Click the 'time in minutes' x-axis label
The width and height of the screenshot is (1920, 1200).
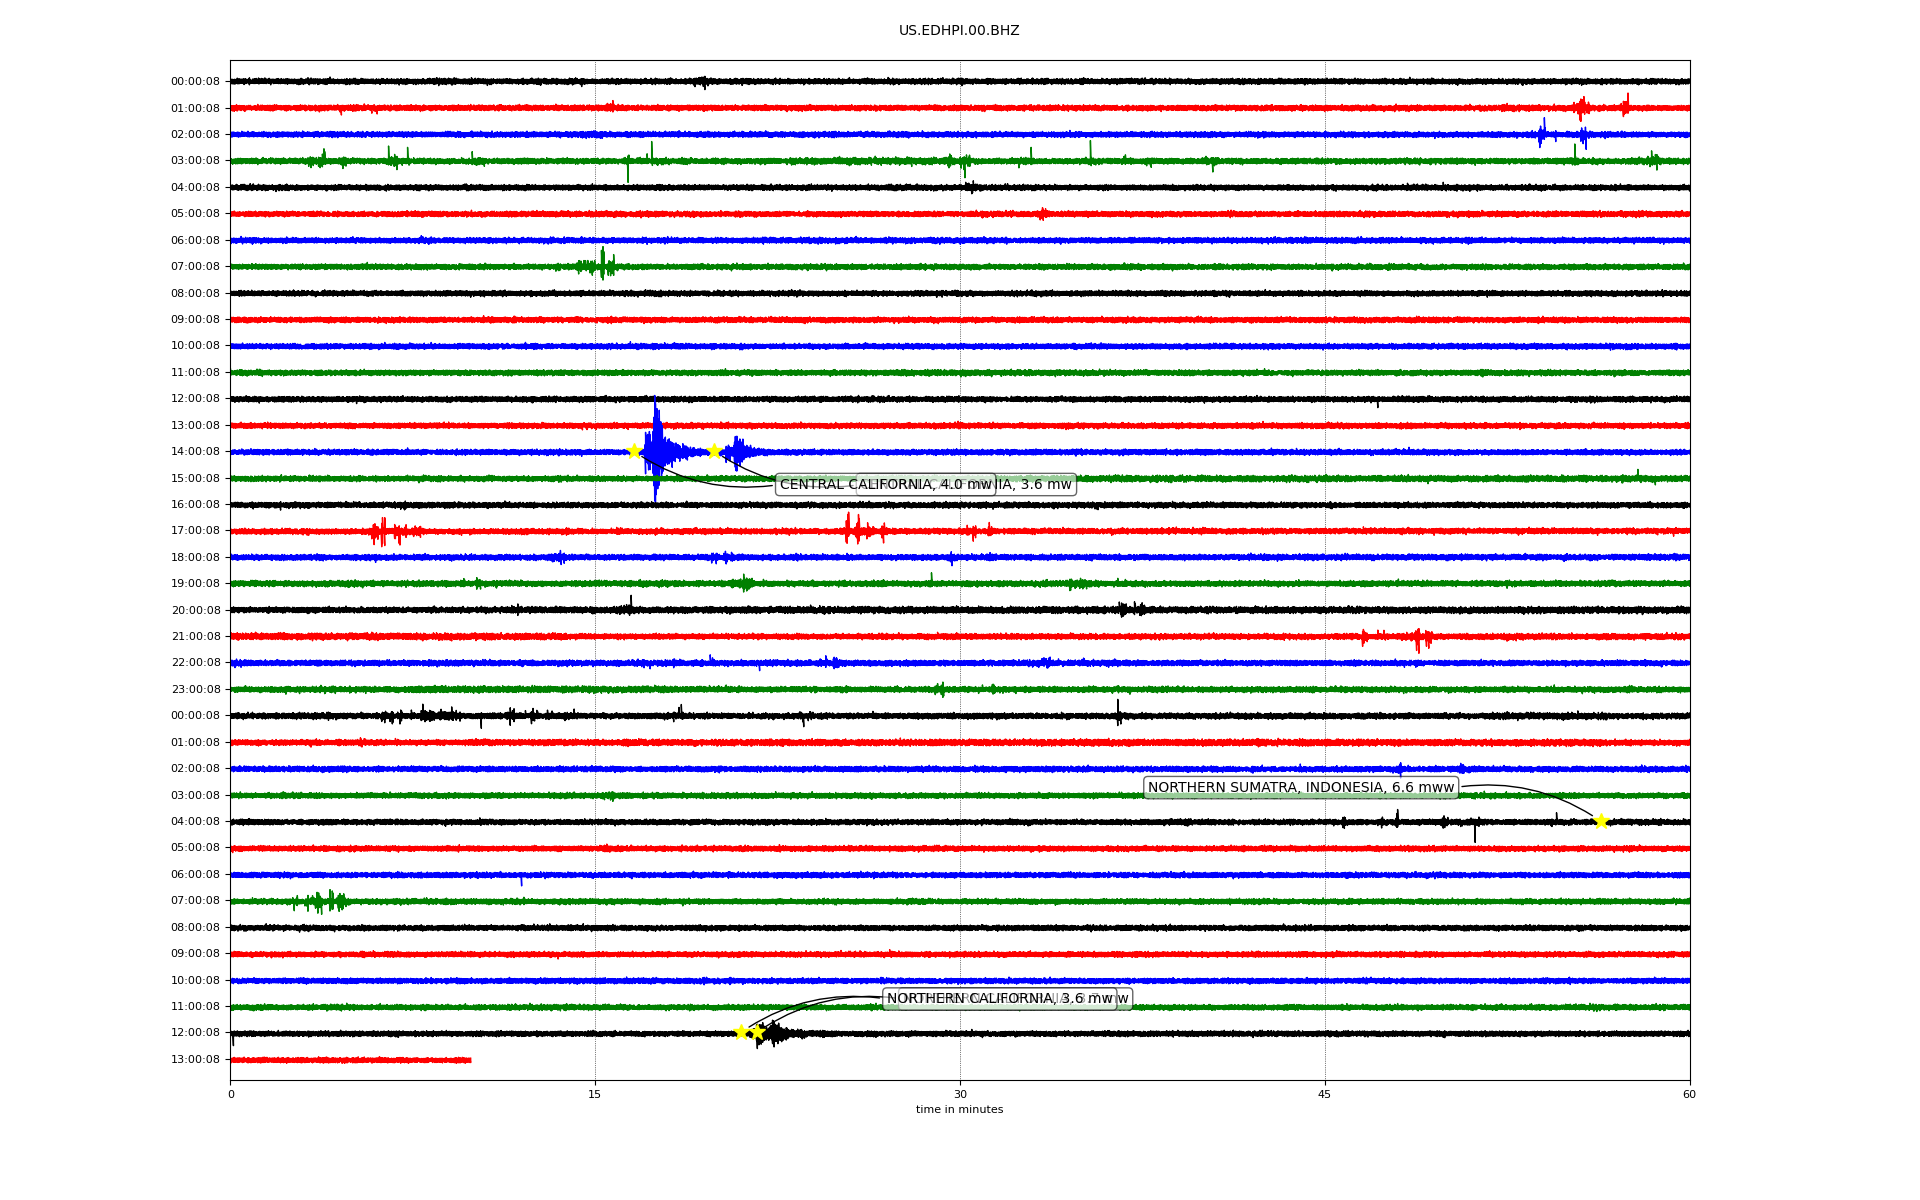pyautogui.click(x=958, y=1110)
